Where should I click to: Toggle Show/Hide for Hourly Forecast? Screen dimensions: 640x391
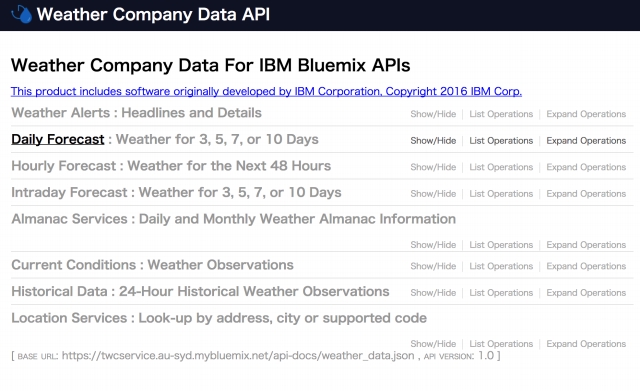tap(433, 167)
